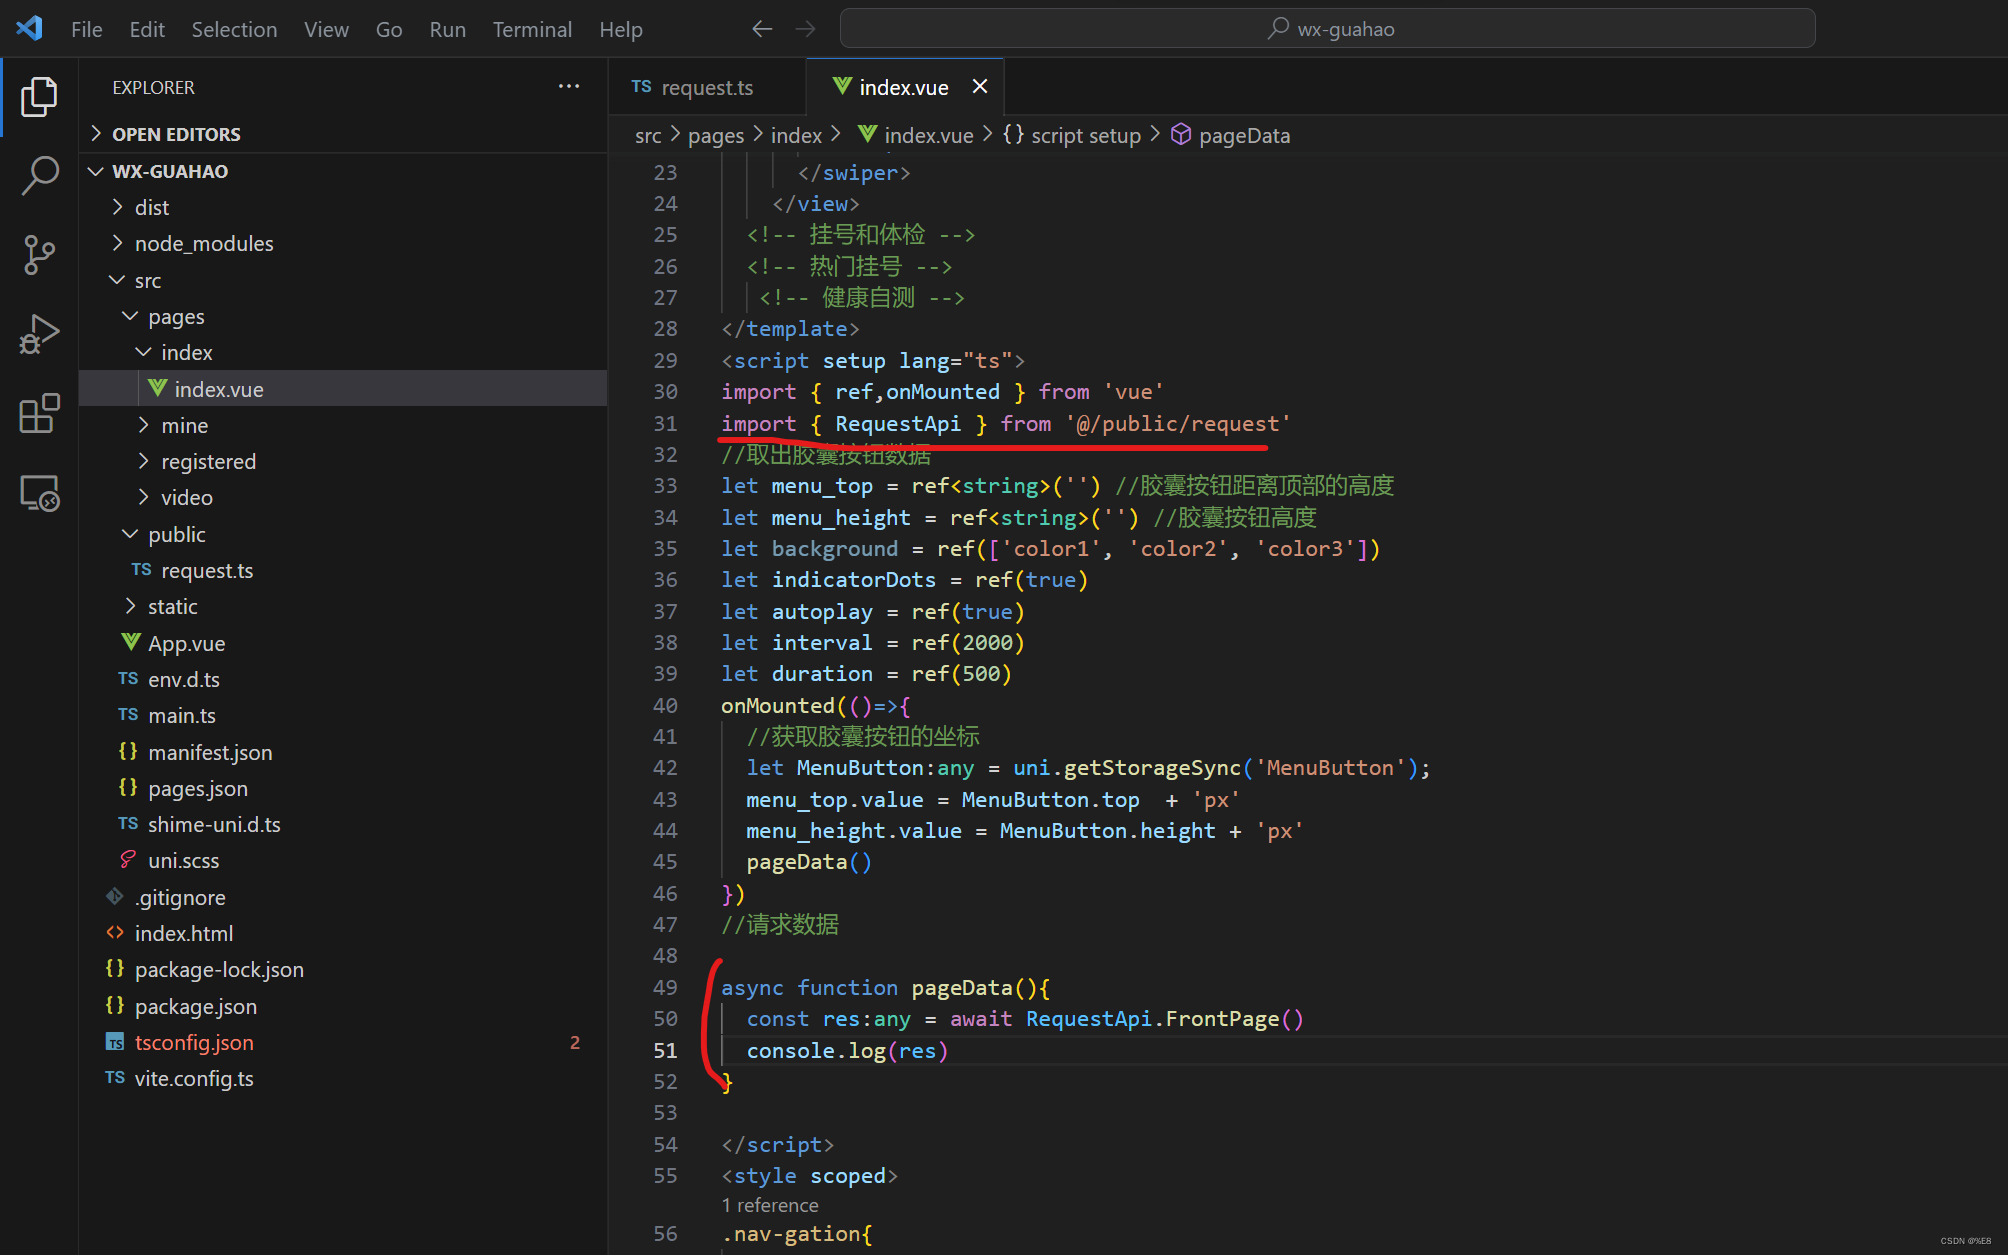
Task: Open Run and Debug view
Action: 39,334
